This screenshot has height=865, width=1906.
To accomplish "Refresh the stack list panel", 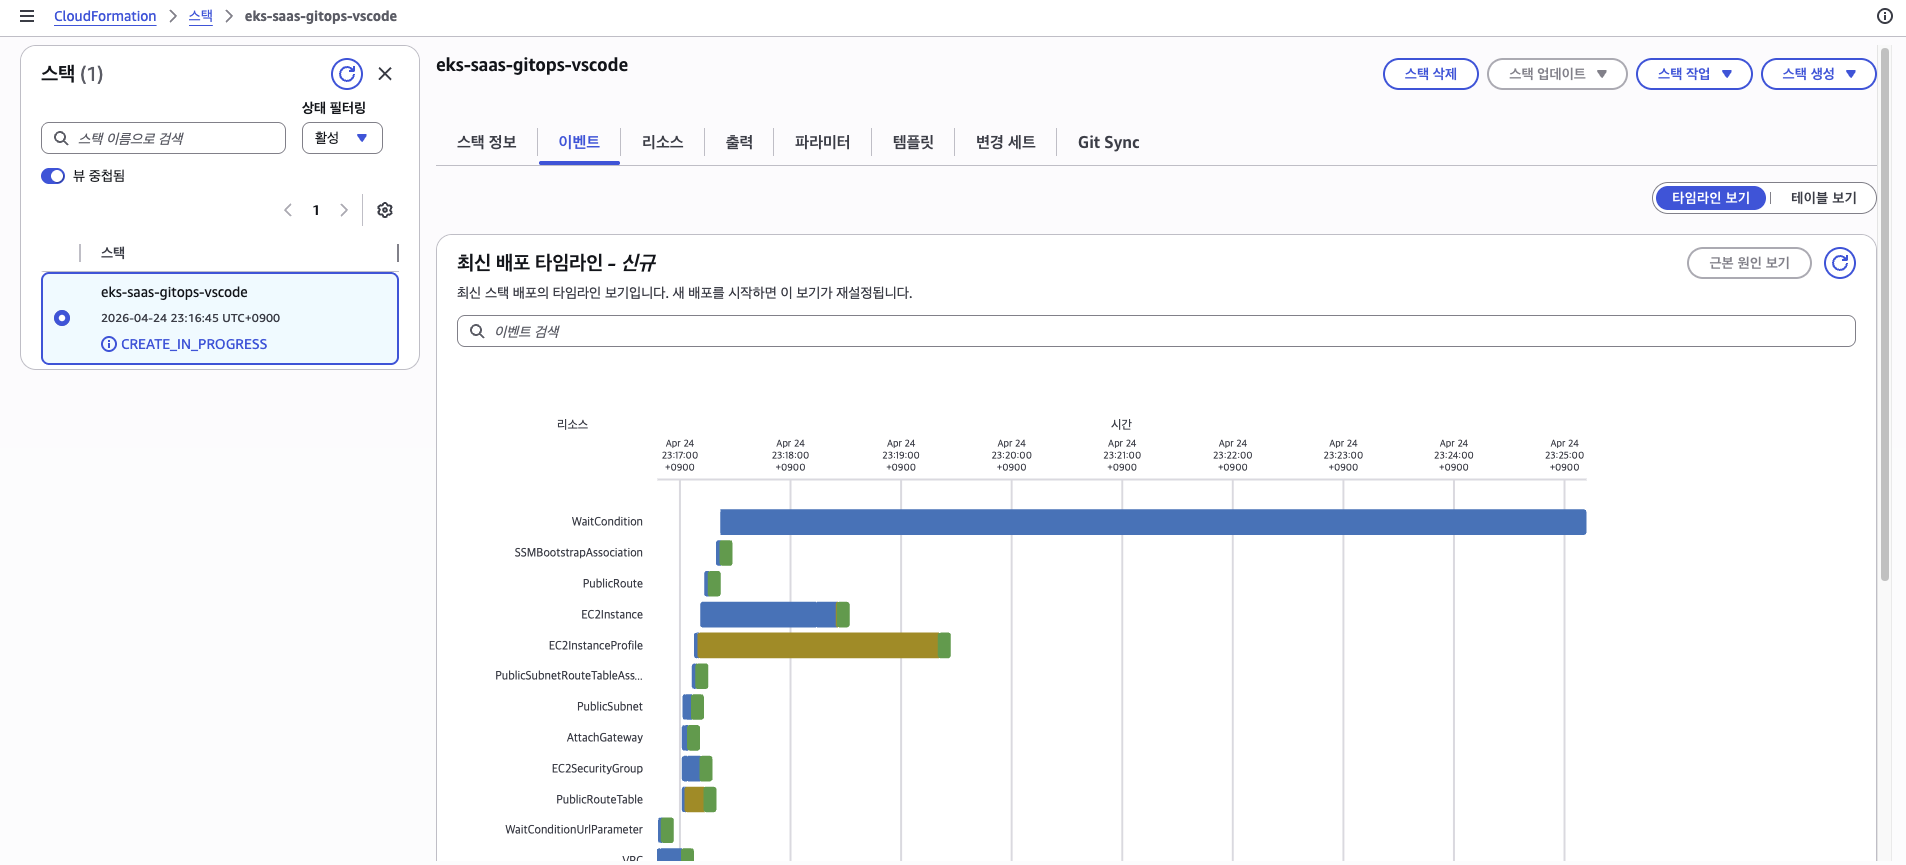I will pyautogui.click(x=346, y=74).
